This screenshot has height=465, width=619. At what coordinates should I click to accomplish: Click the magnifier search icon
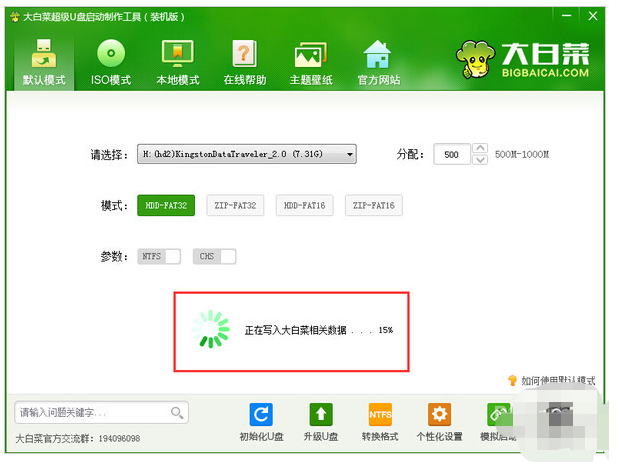click(x=177, y=413)
